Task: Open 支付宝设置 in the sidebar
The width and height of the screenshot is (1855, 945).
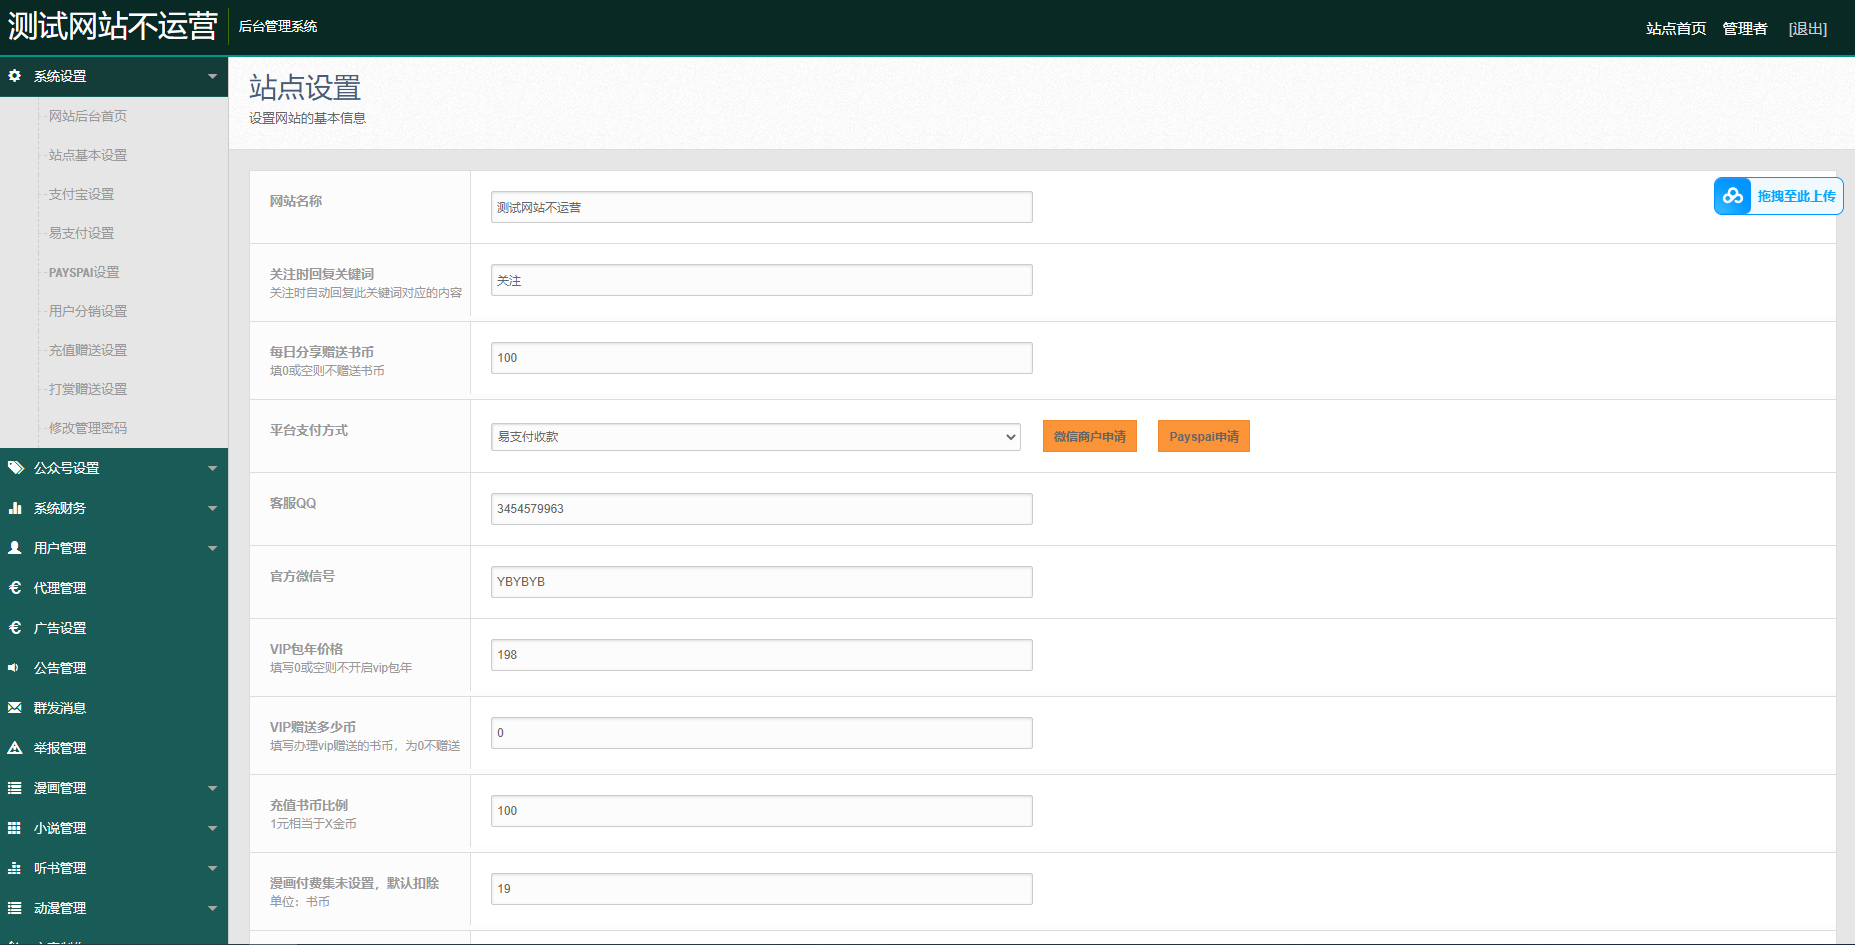Action: click(81, 194)
